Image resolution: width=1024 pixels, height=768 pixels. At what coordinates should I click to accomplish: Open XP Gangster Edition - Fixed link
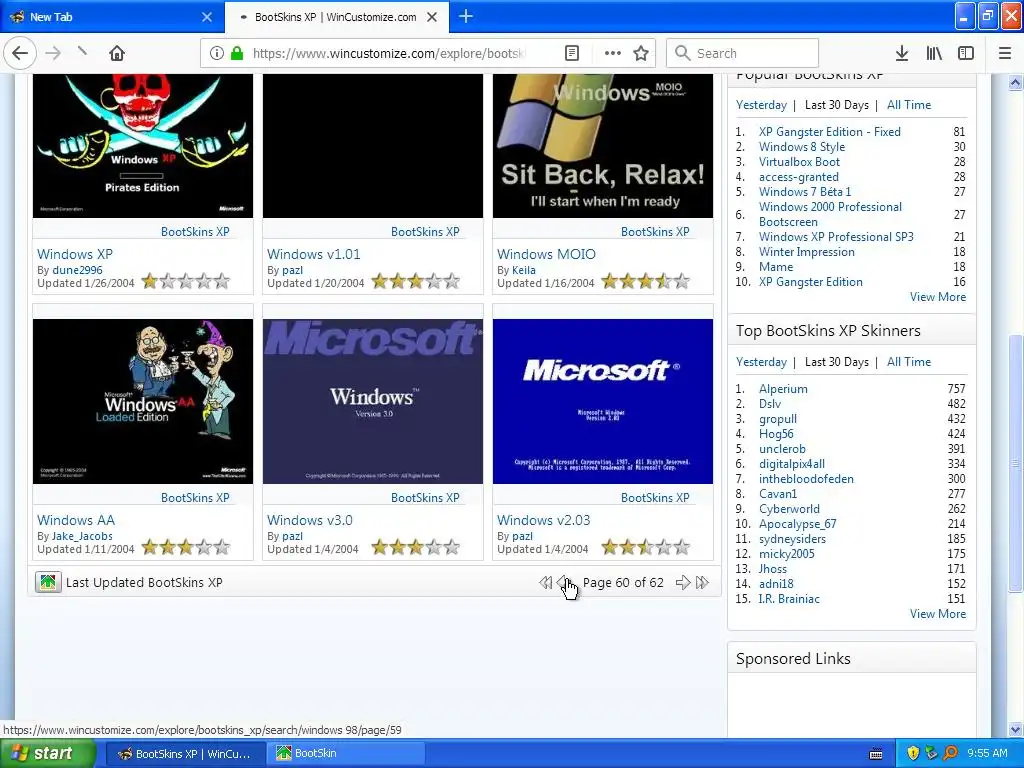[829, 131]
